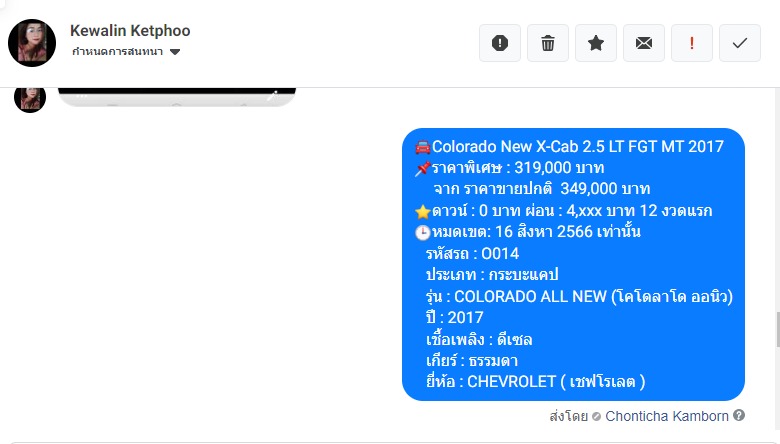Click the clock emoji beside หมดเขต line
Screen dimensions: 780x444
pyautogui.click(x=423, y=233)
